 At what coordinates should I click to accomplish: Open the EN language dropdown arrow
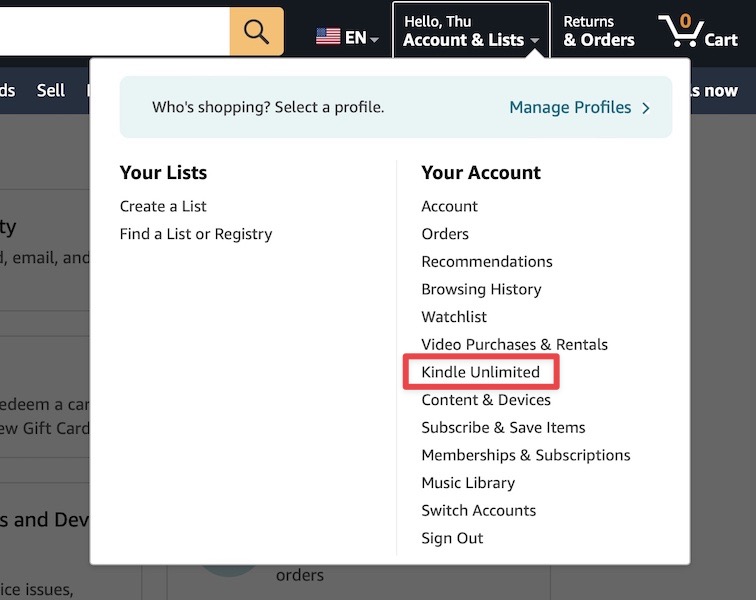[375, 39]
